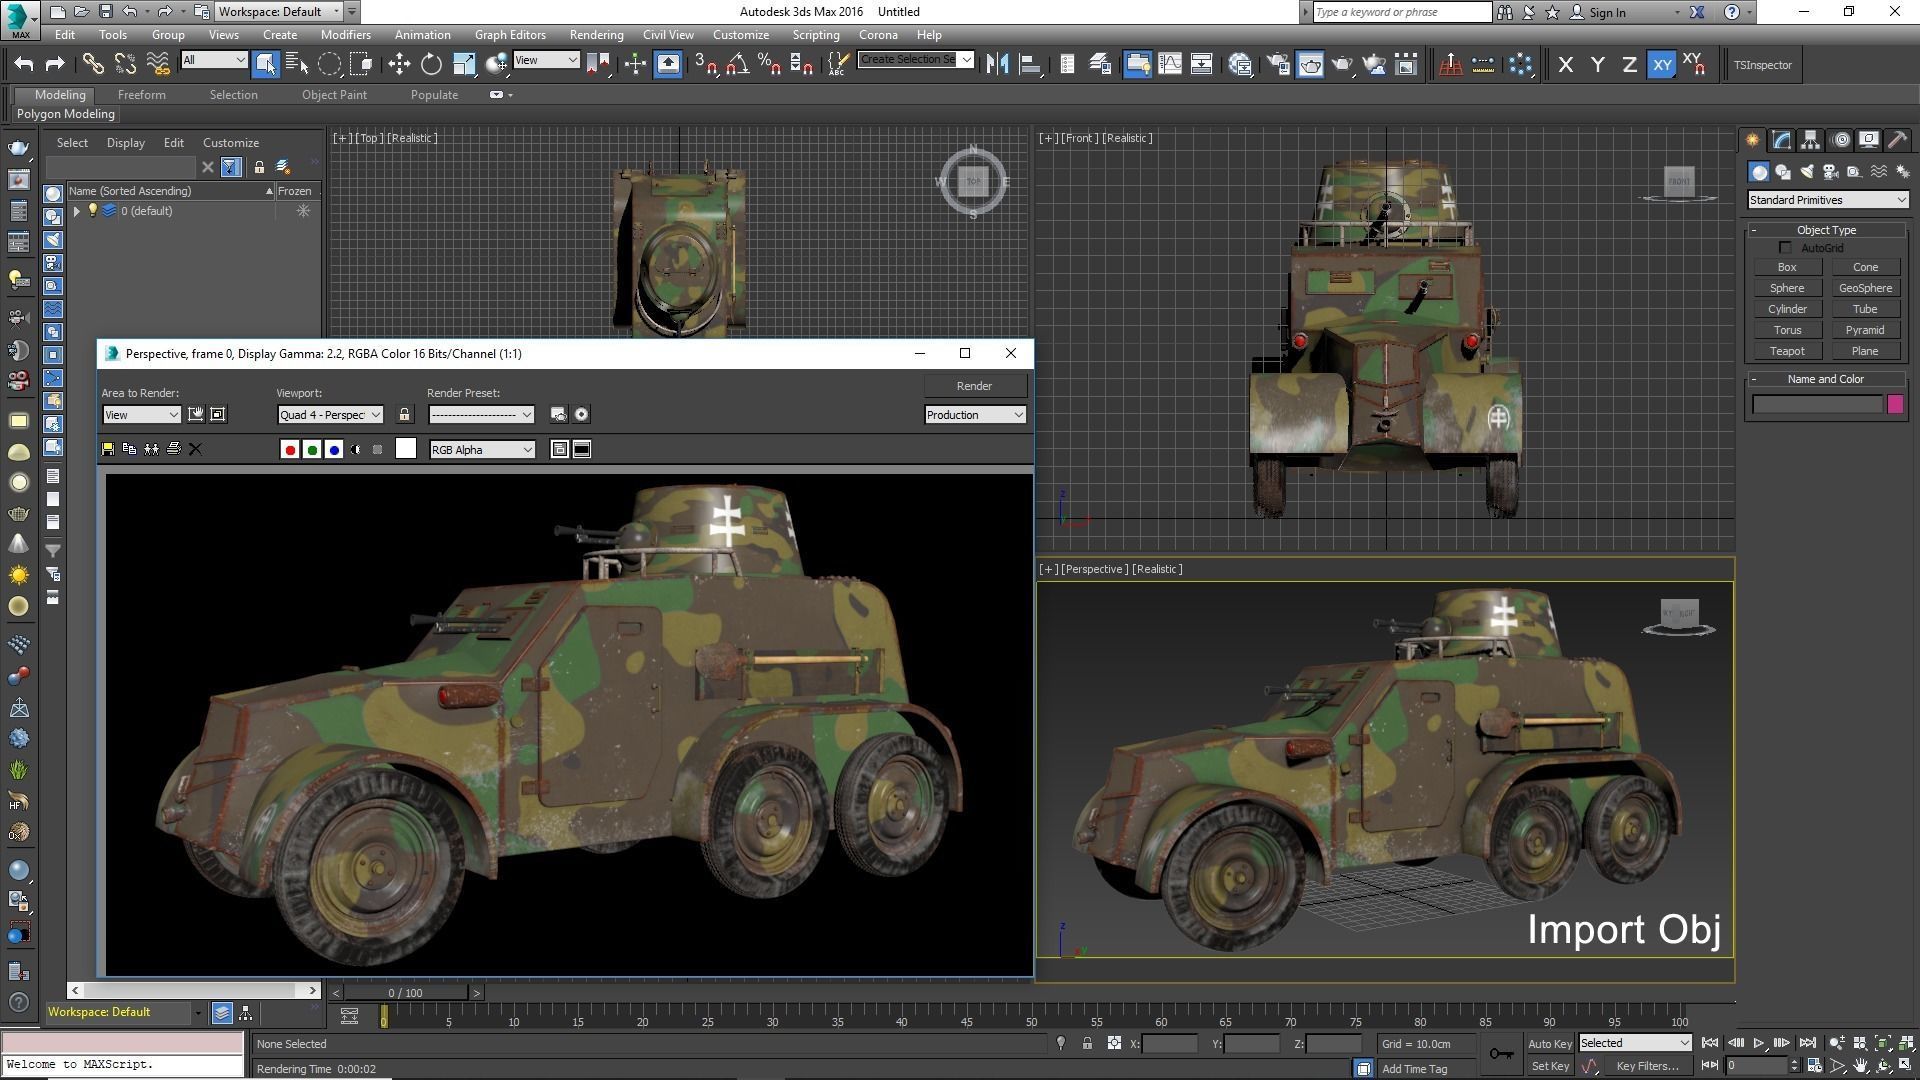This screenshot has height=1080, width=1920.
Task: Activate the Select Object tool
Action: point(265,65)
